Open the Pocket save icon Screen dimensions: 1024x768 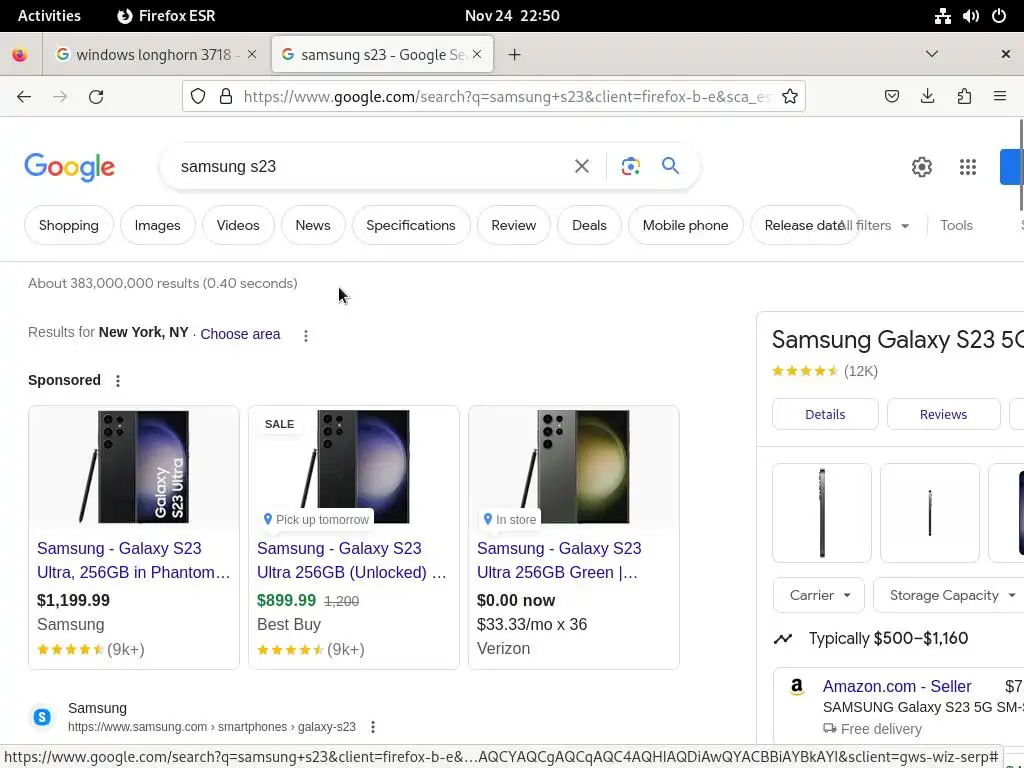(891, 97)
